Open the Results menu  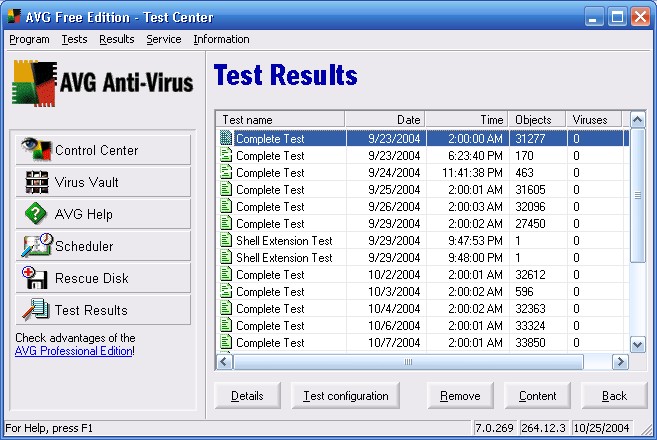coord(116,39)
